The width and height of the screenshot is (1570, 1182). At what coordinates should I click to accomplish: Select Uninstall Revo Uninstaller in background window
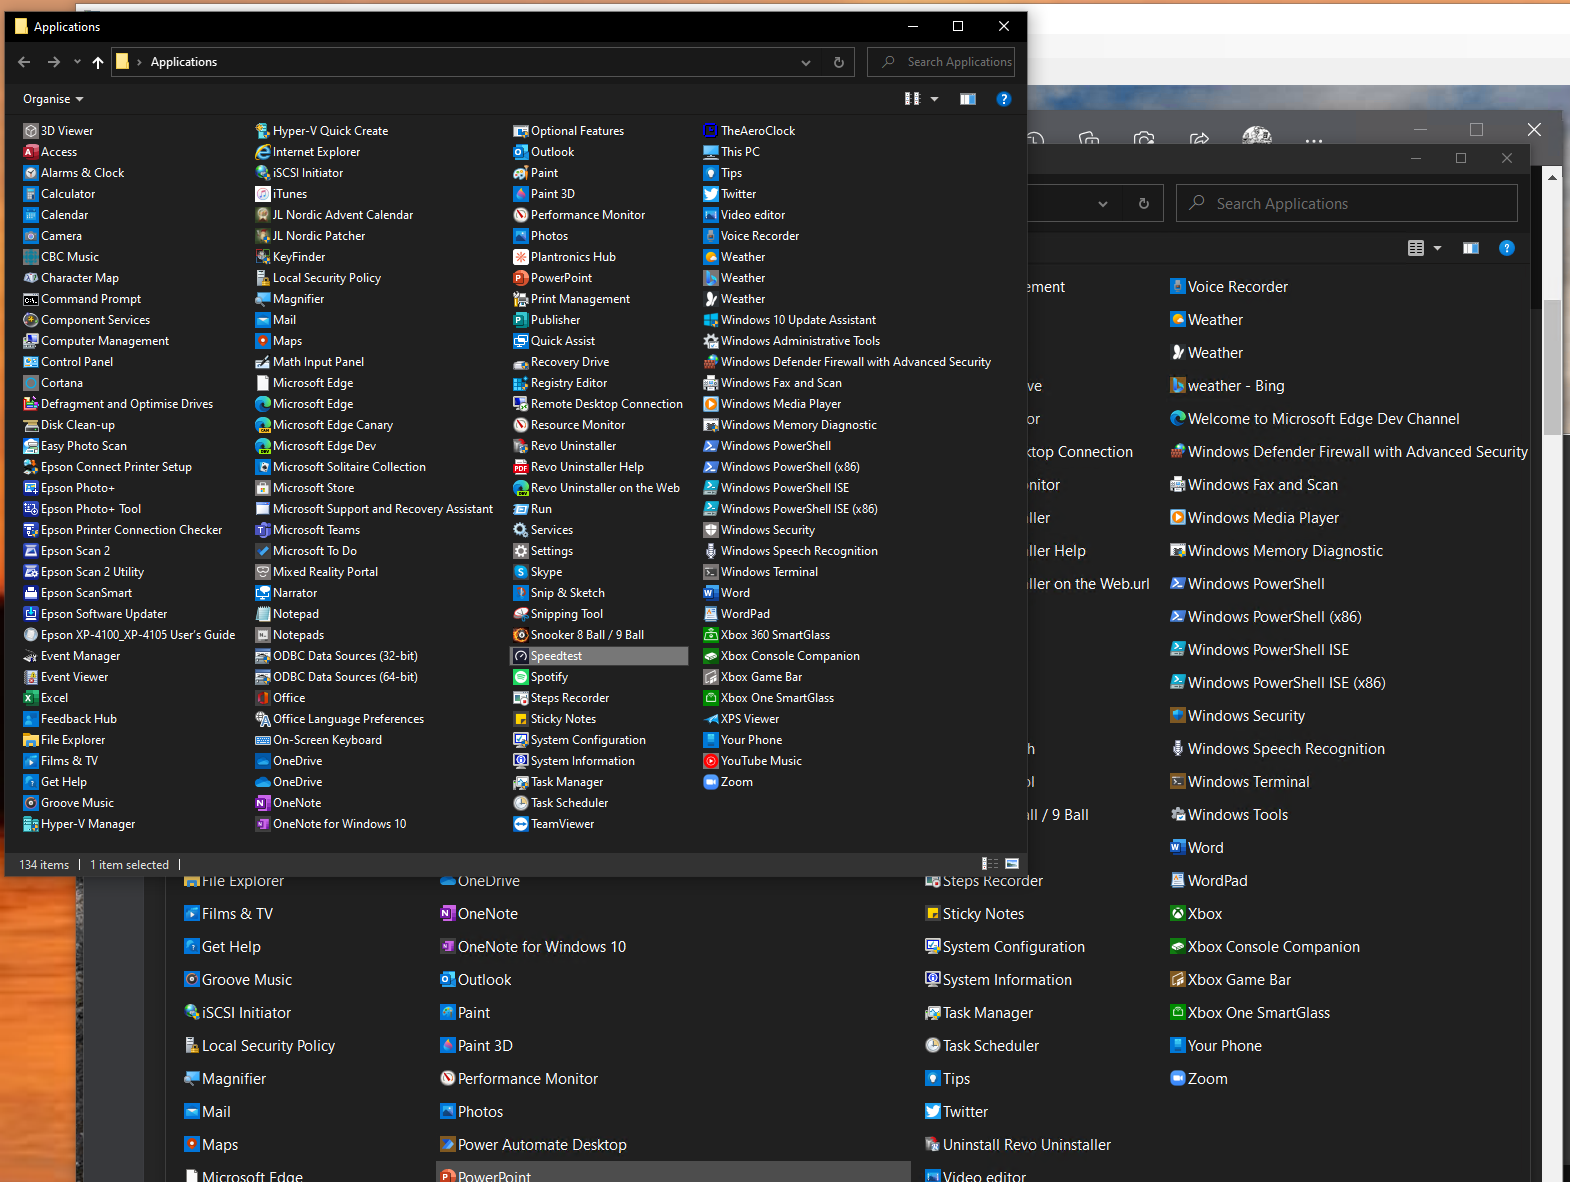1018,1145
